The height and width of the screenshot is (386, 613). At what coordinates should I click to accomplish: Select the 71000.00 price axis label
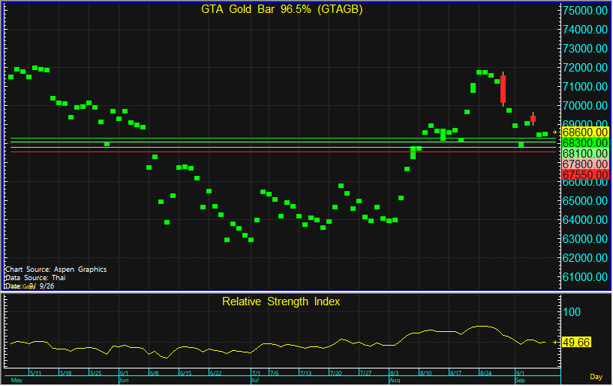[585, 86]
